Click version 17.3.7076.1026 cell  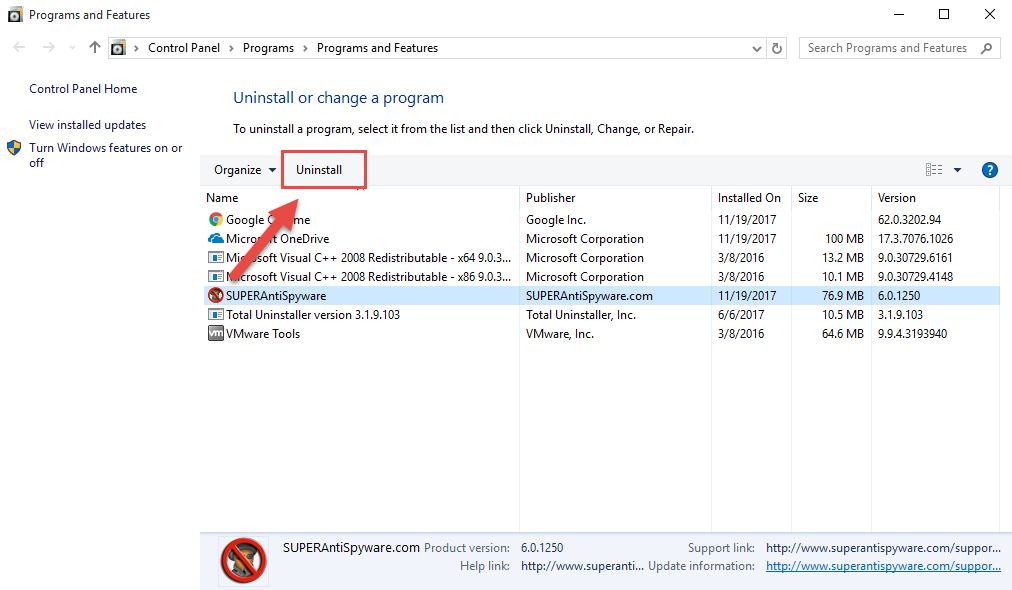(x=915, y=239)
